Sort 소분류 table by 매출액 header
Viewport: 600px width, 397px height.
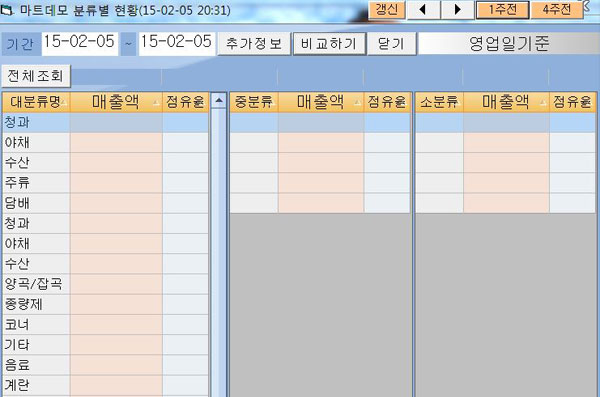tap(506, 102)
